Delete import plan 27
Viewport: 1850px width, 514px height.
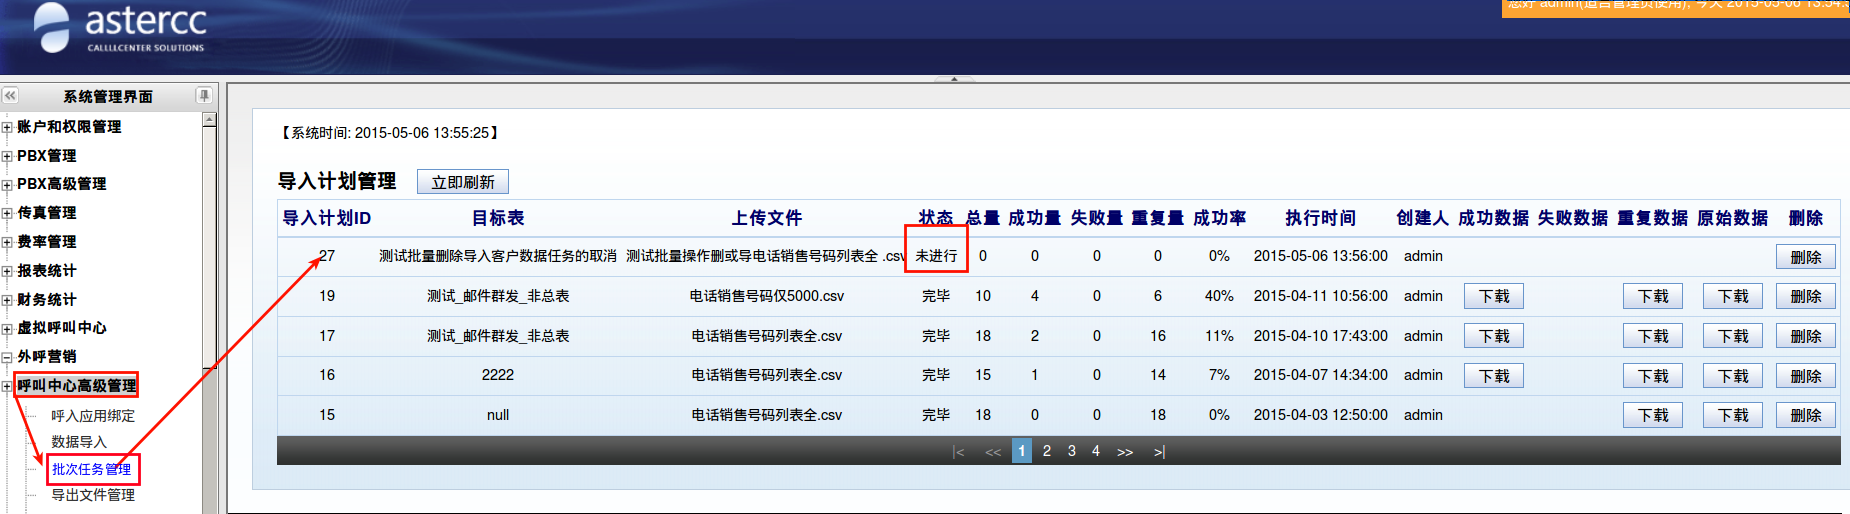(x=1805, y=257)
